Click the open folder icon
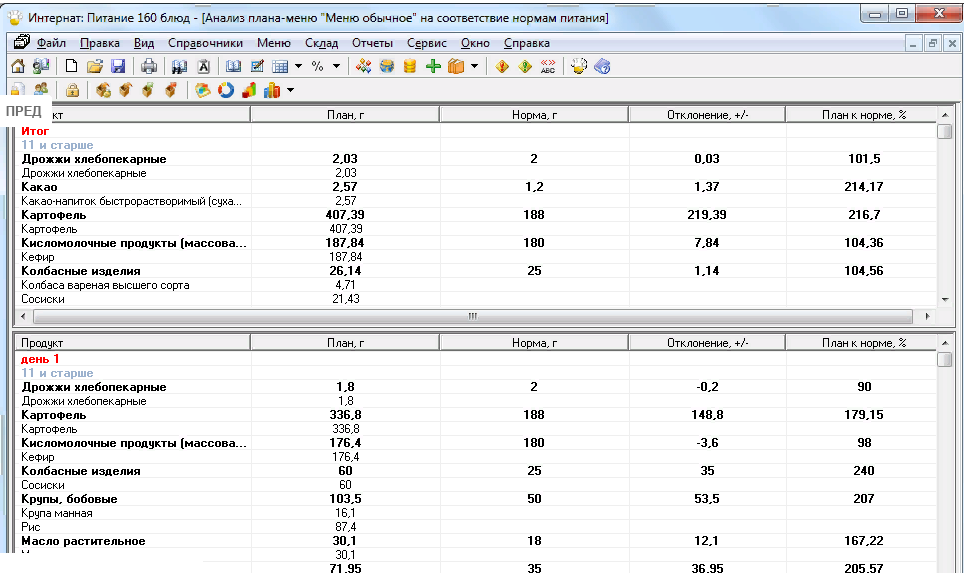Screen dimensions: 964x573 pyautogui.click(x=95, y=67)
